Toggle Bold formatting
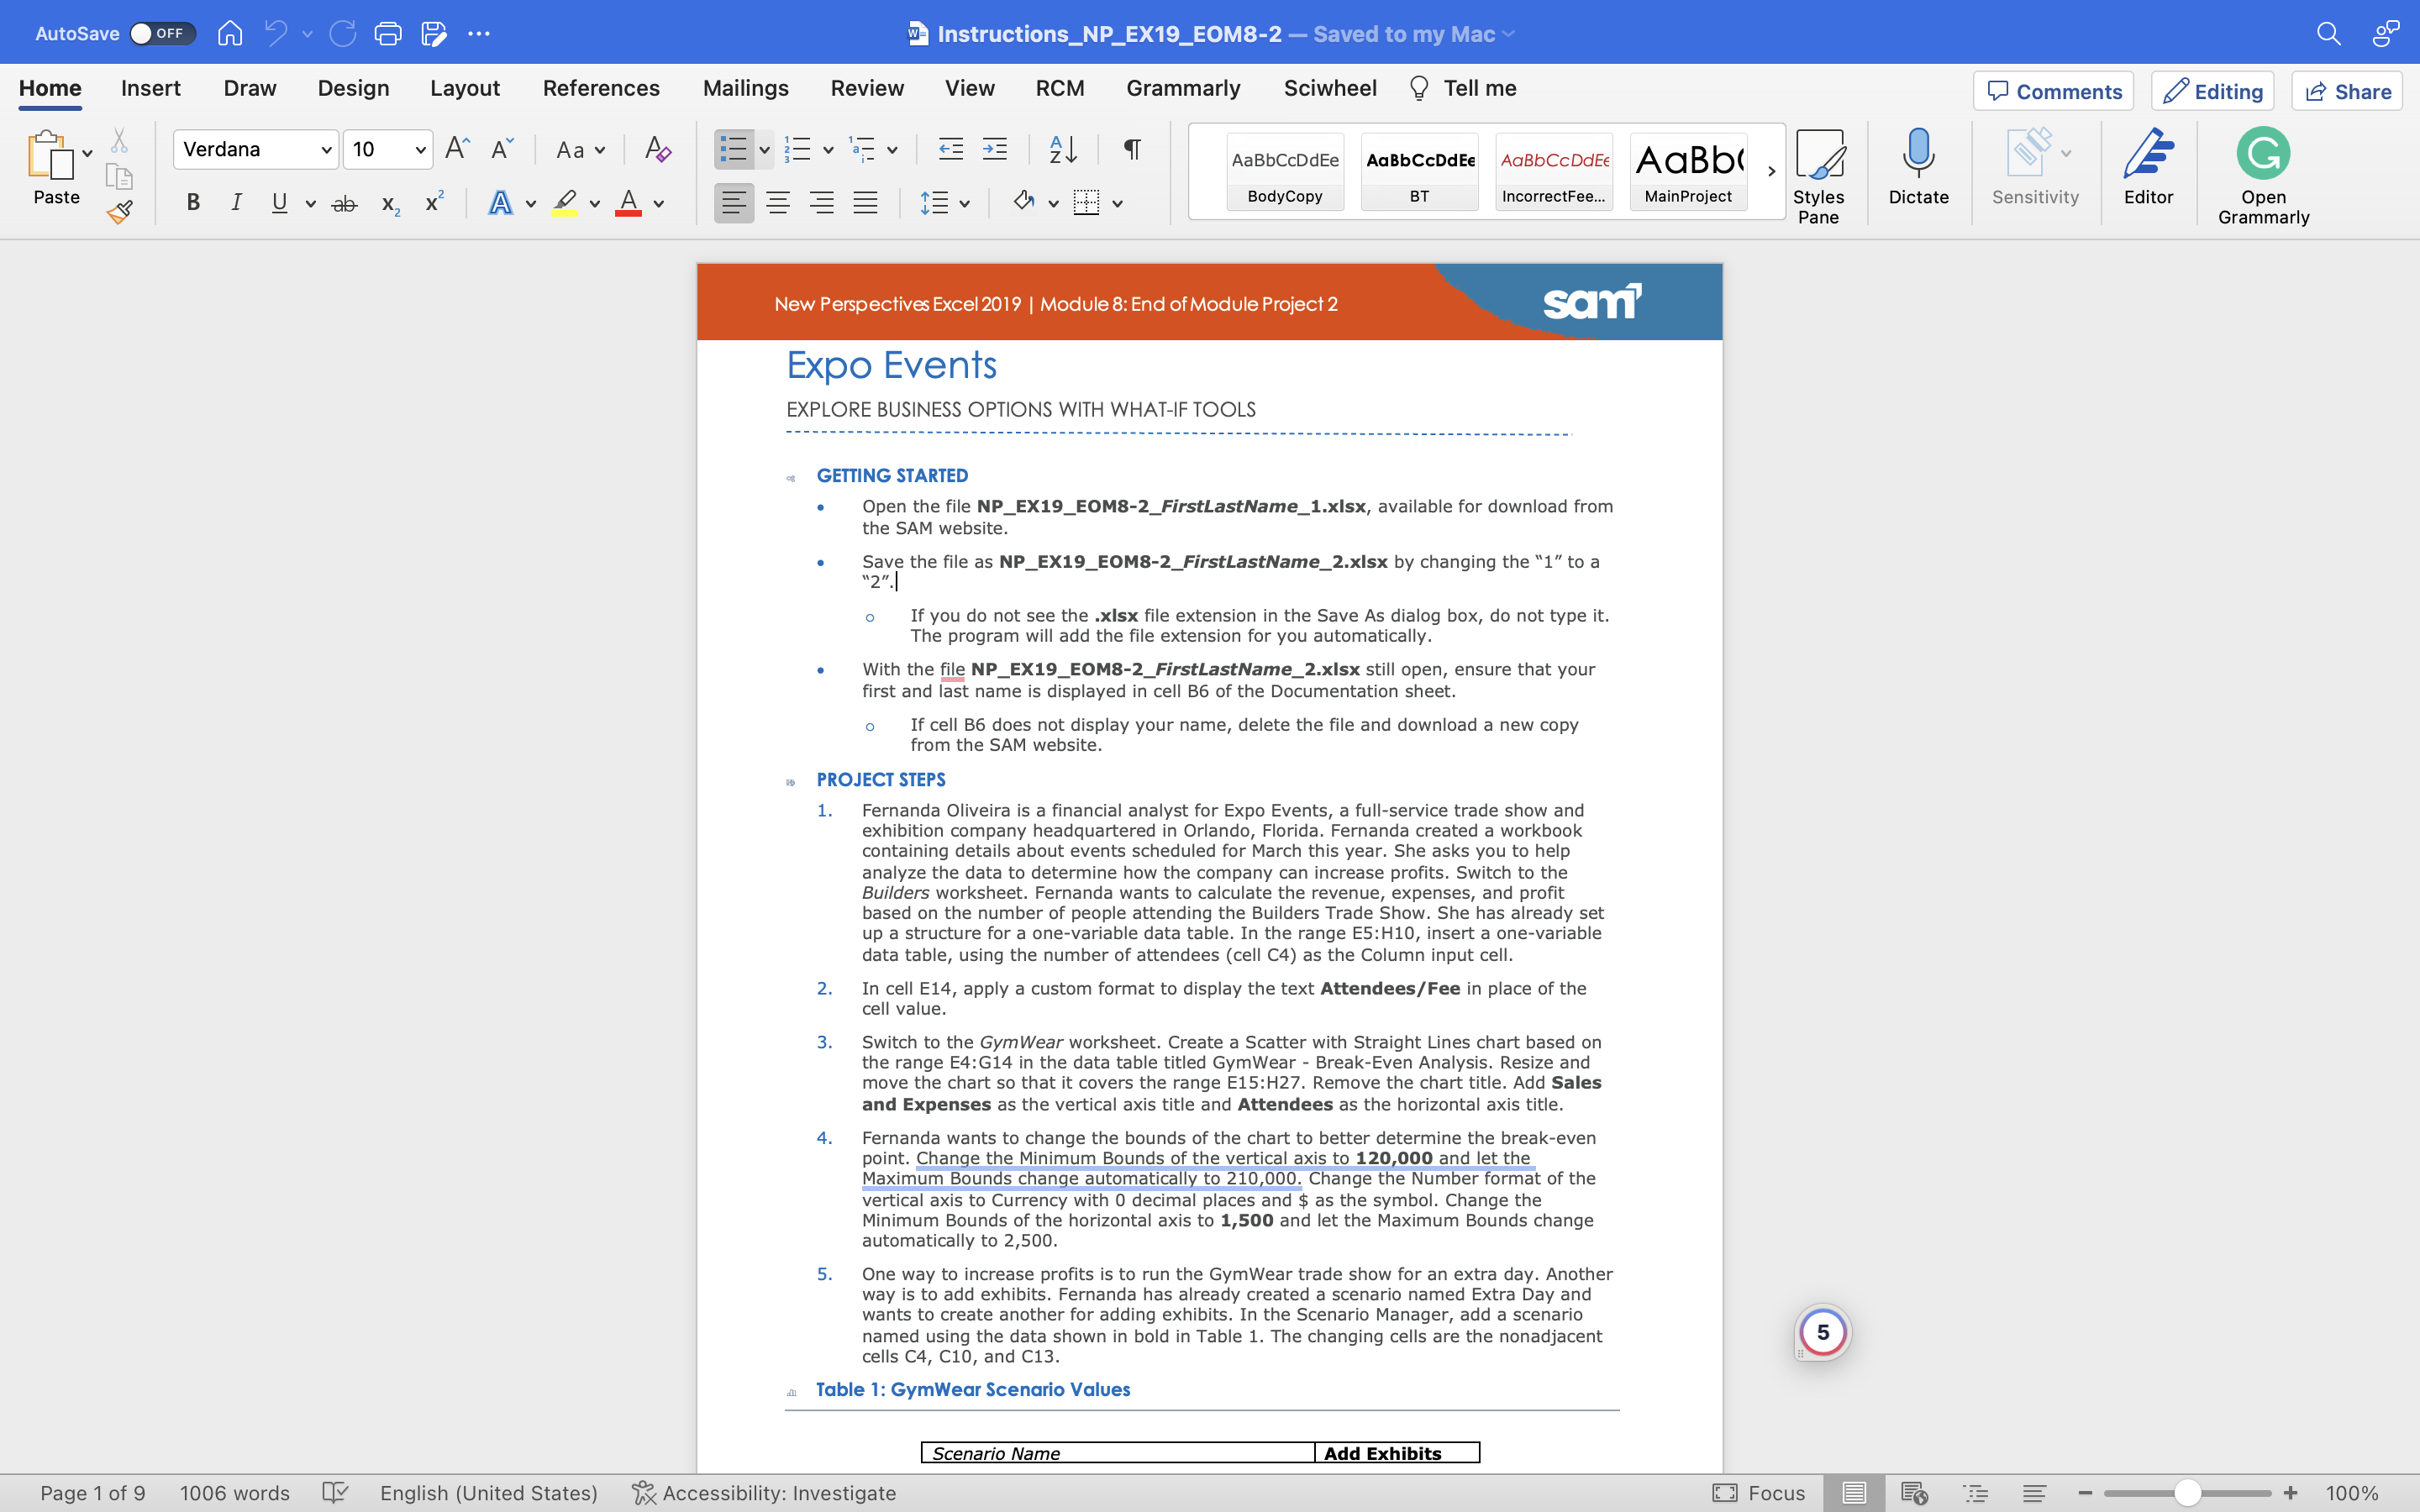The height and width of the screenshot is (1512, 2420). coord(193,203)
